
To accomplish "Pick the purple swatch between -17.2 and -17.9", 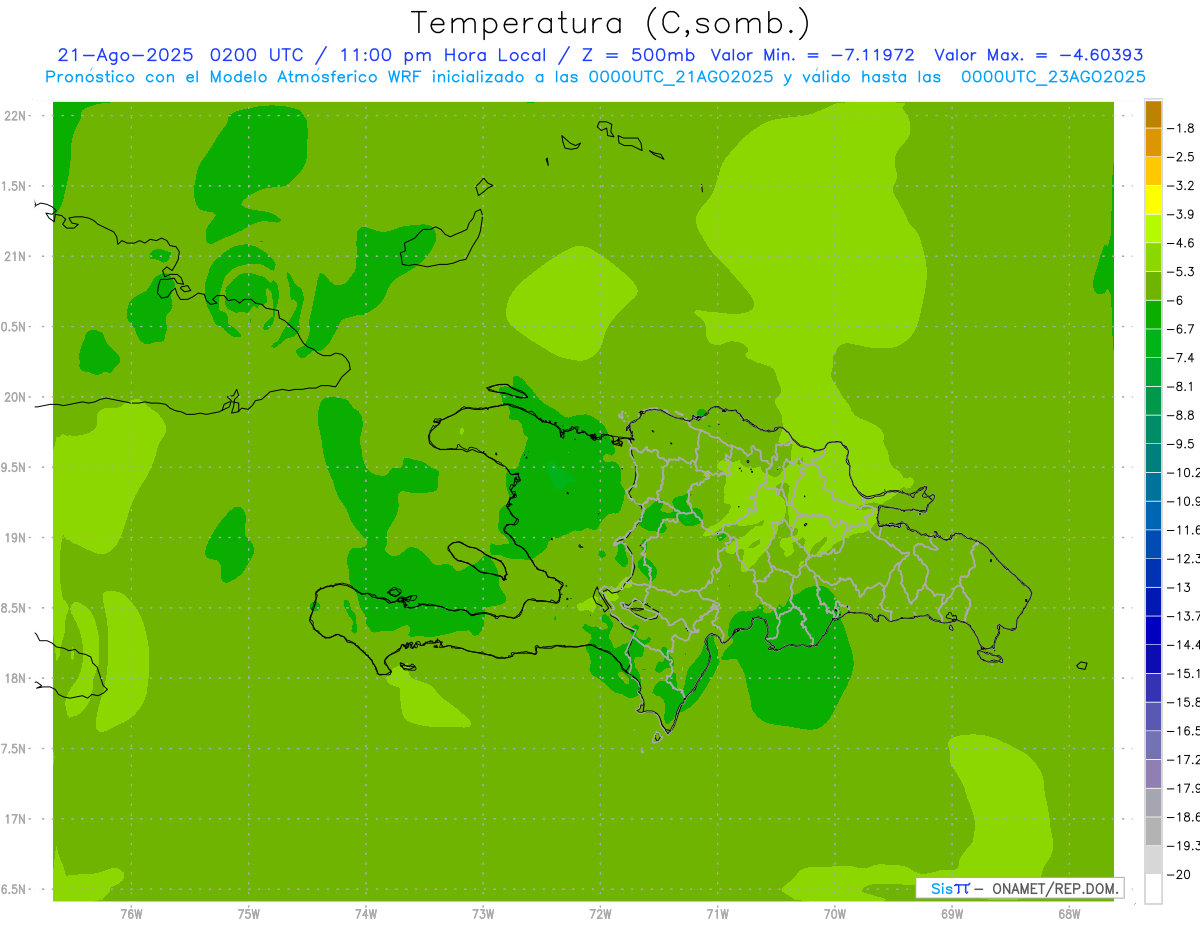I will click(x=1153, y=774).
